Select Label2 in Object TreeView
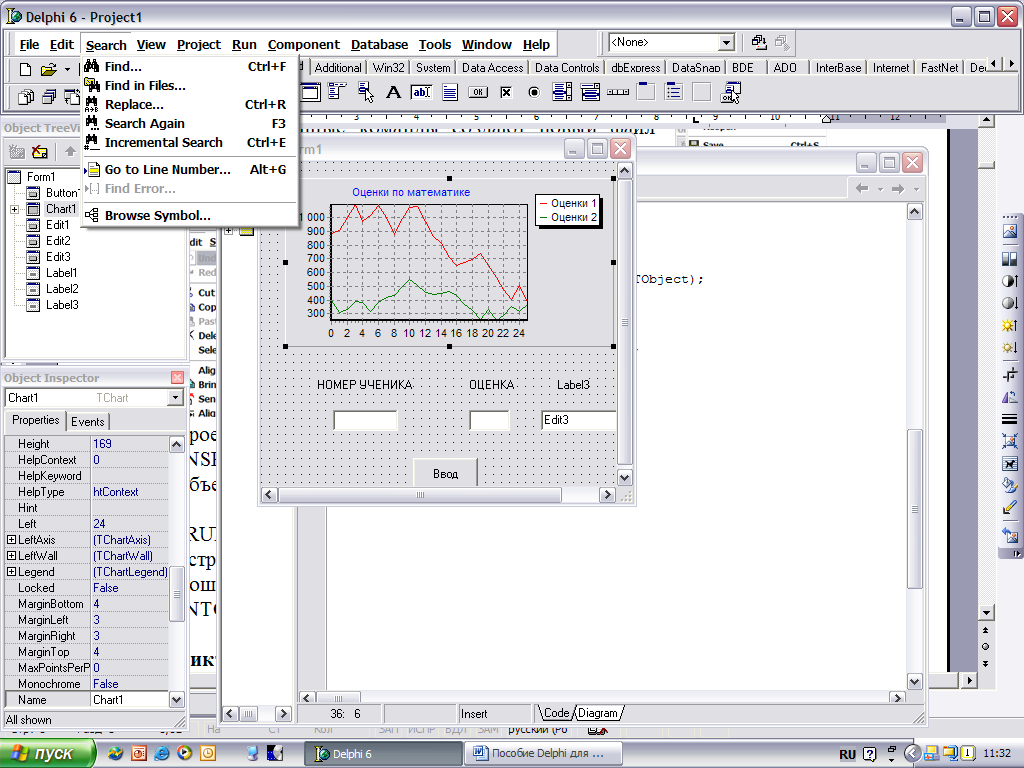The height and width of the screenshot is (768, 1024). (x=62, y=289)
